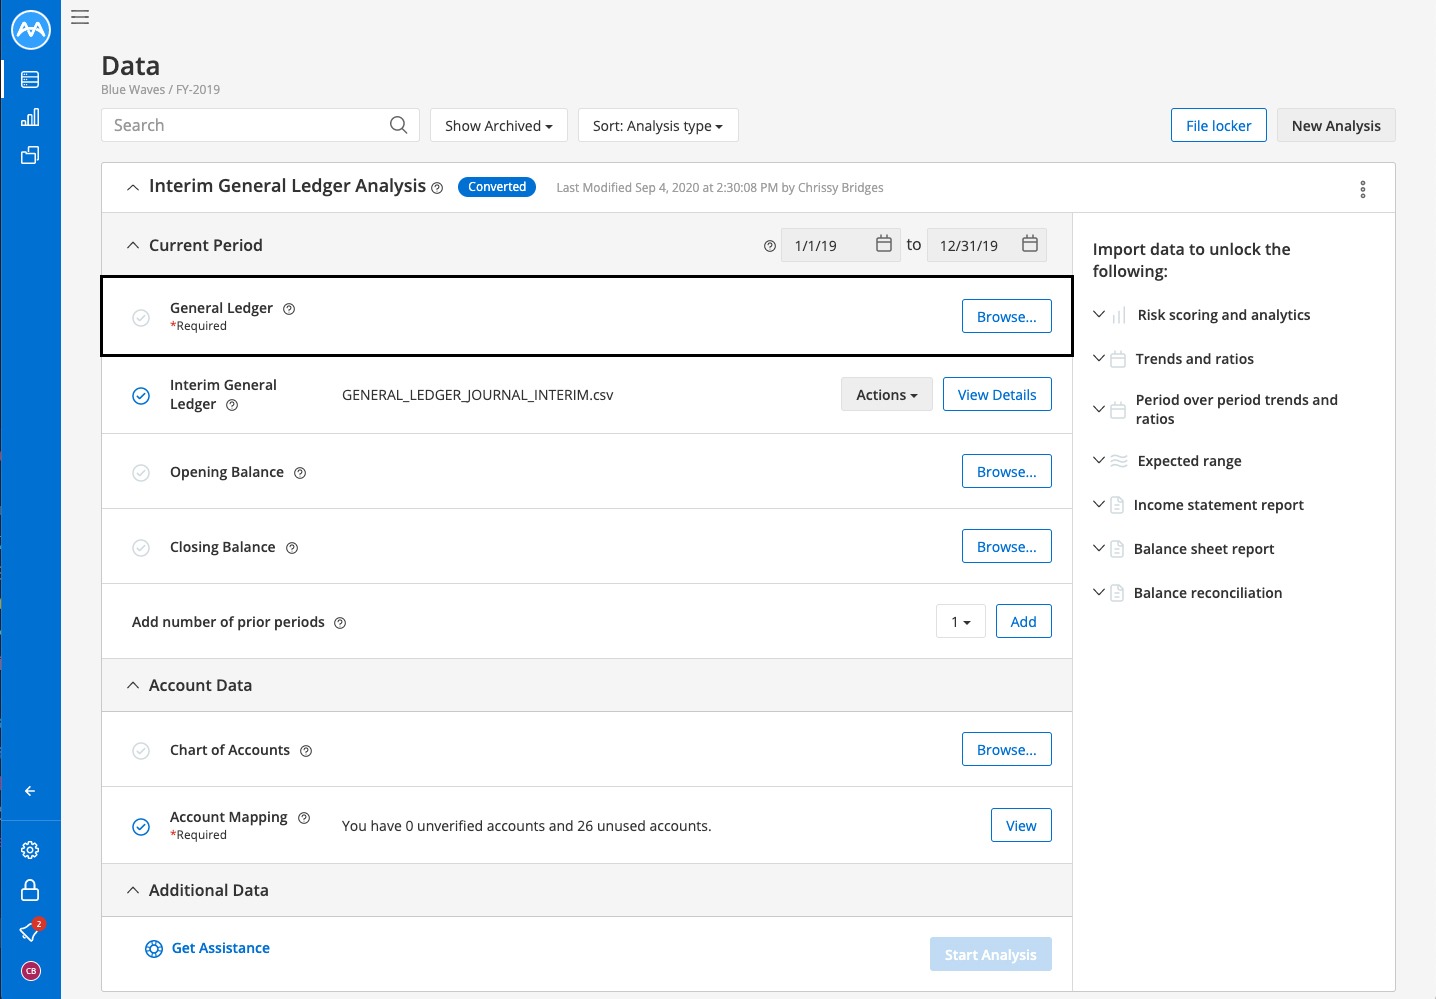Viewport: 1436px width, 999px height.
Task: Click the Closing Balance status check circle
Action: pyautogui.click(x=141, y=548)
